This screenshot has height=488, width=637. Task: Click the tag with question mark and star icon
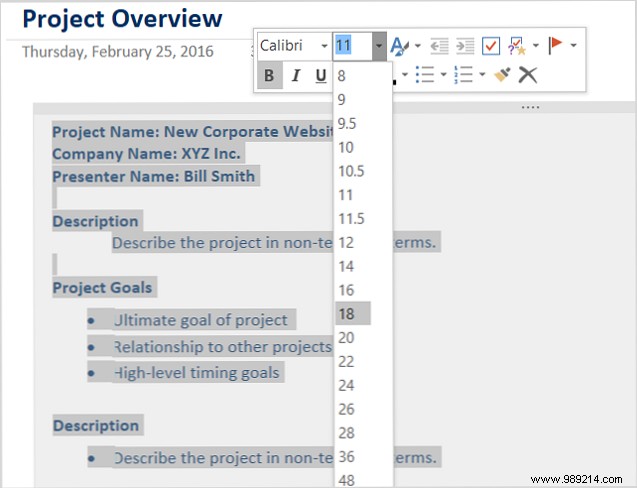click(x=517, y=46)
